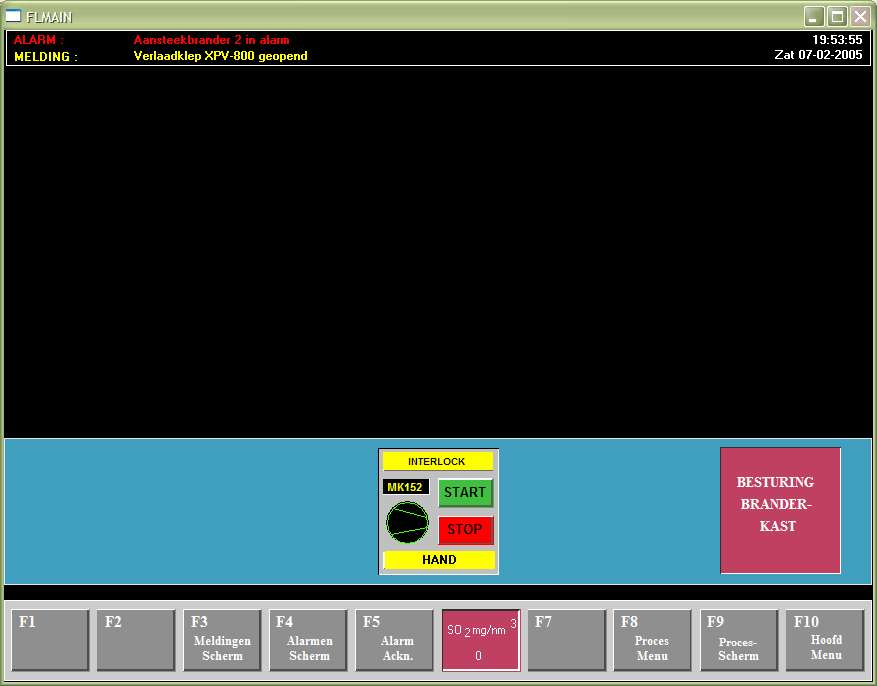Toggle the yellow HAND mode indicator
Screen dimensions: 877x686
point(439,560)
